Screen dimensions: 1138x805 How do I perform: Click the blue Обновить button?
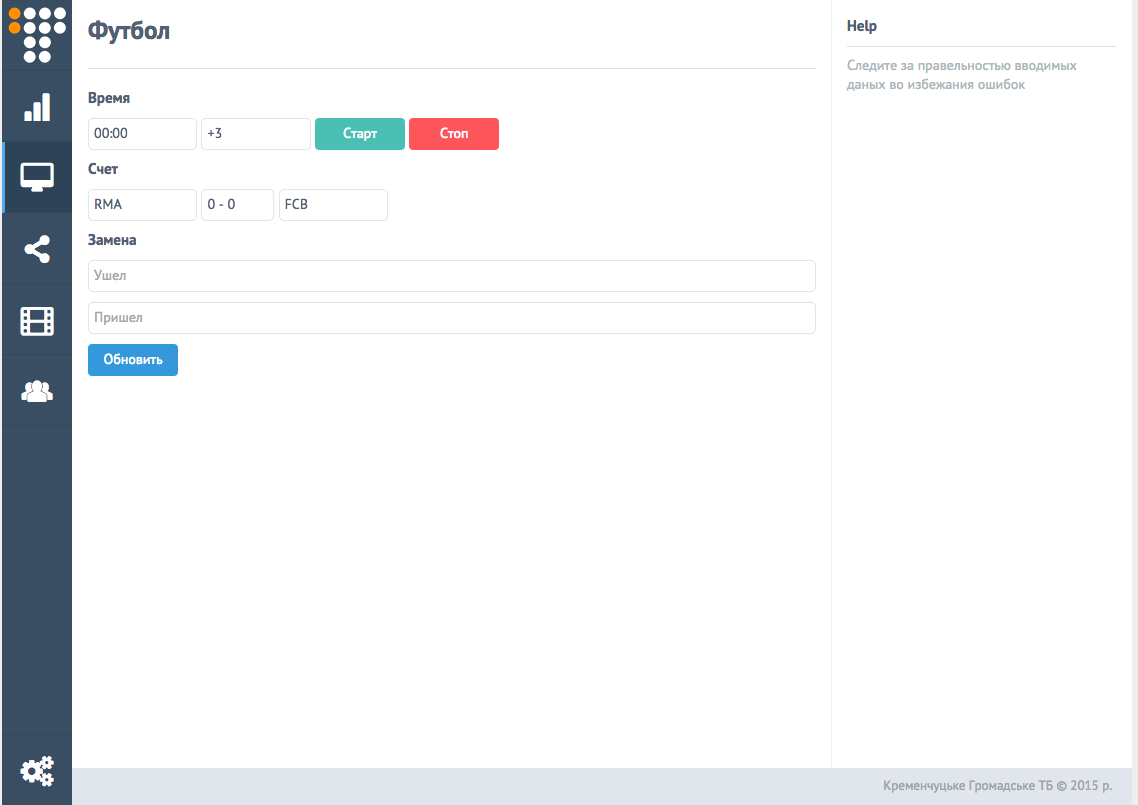pyautogui.click(x=133, y=360)
